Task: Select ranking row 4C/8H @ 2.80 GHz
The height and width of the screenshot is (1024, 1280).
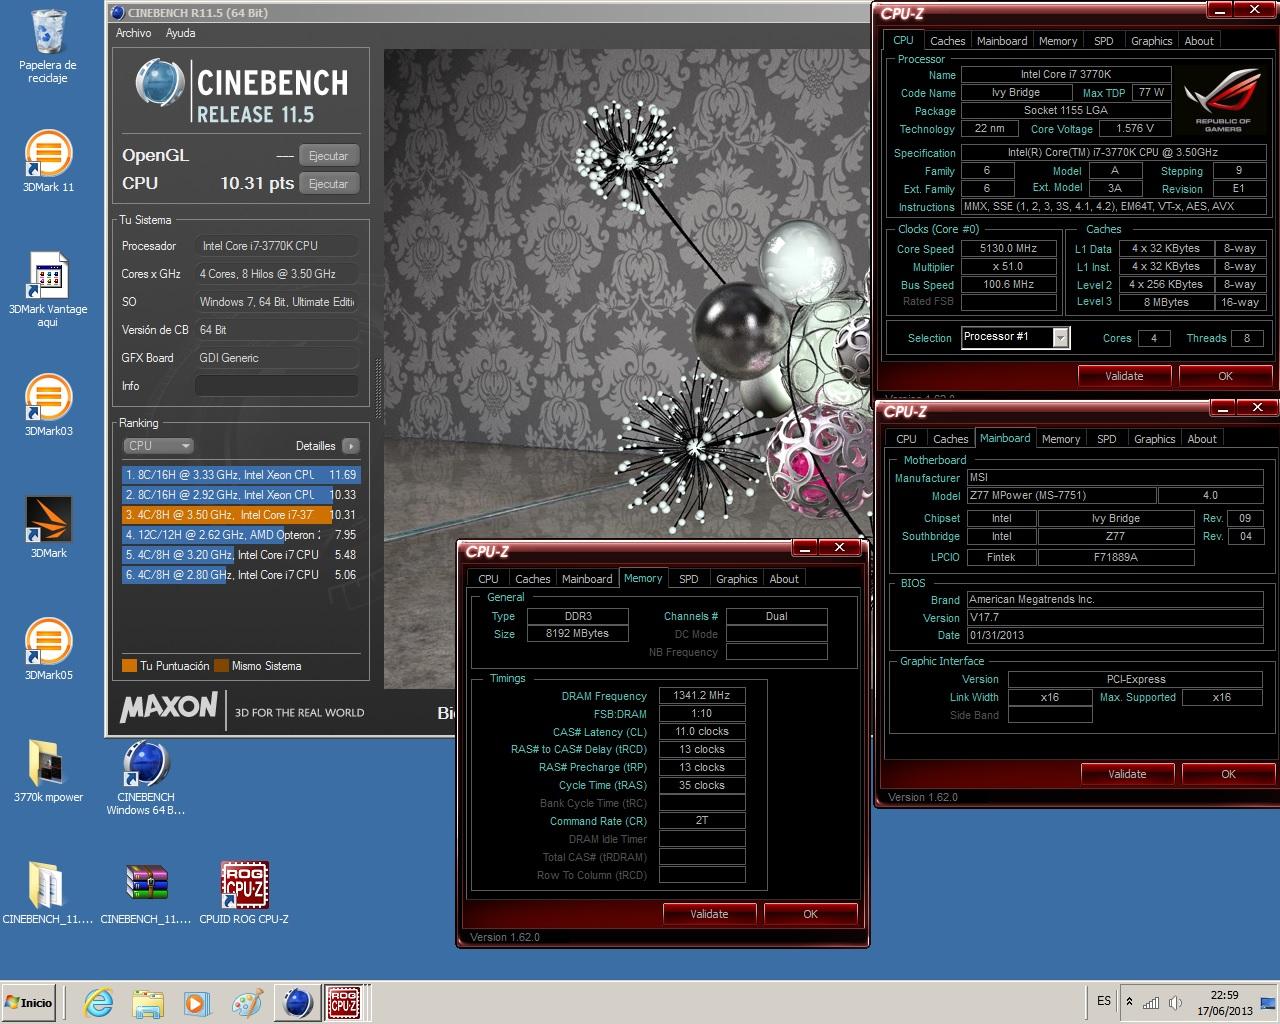Action: point(240,575)
